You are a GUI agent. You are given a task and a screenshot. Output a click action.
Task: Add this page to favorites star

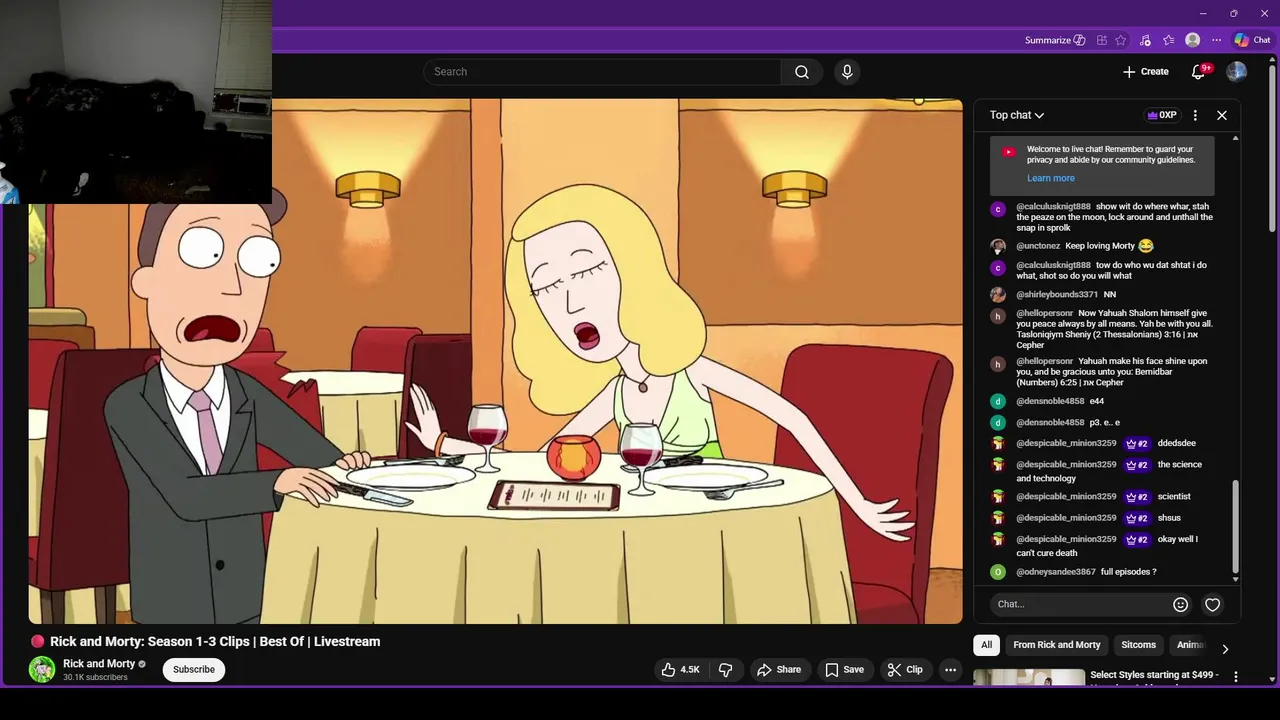click(x=1121, y=40)
